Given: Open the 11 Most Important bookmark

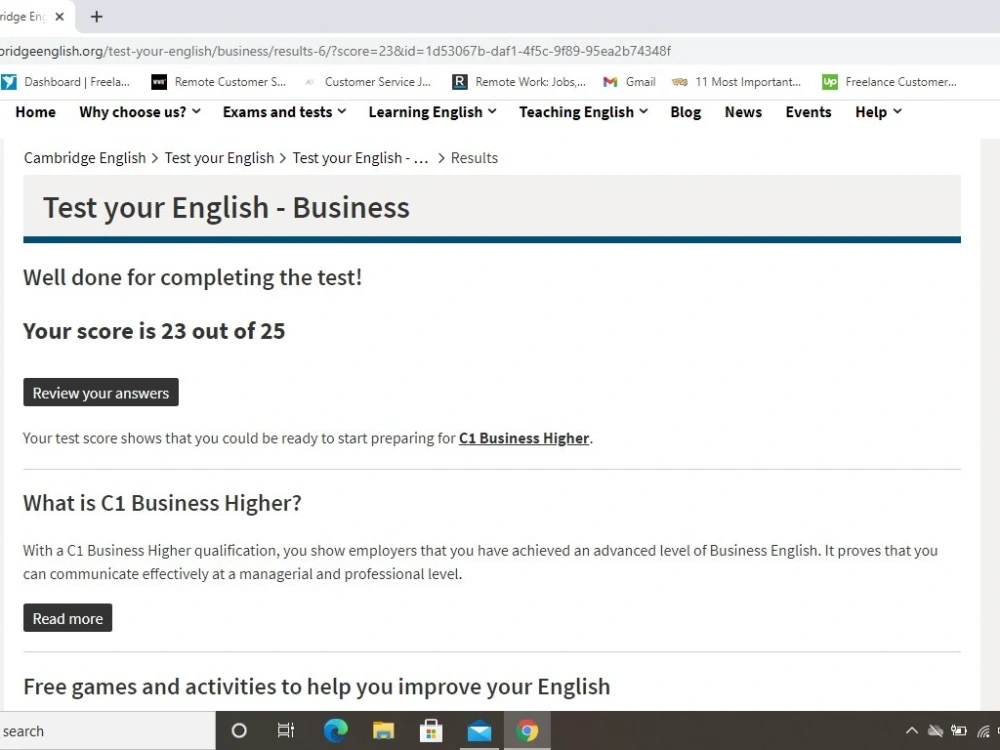Looking at the screenshot, I should [x=737, y=82].
